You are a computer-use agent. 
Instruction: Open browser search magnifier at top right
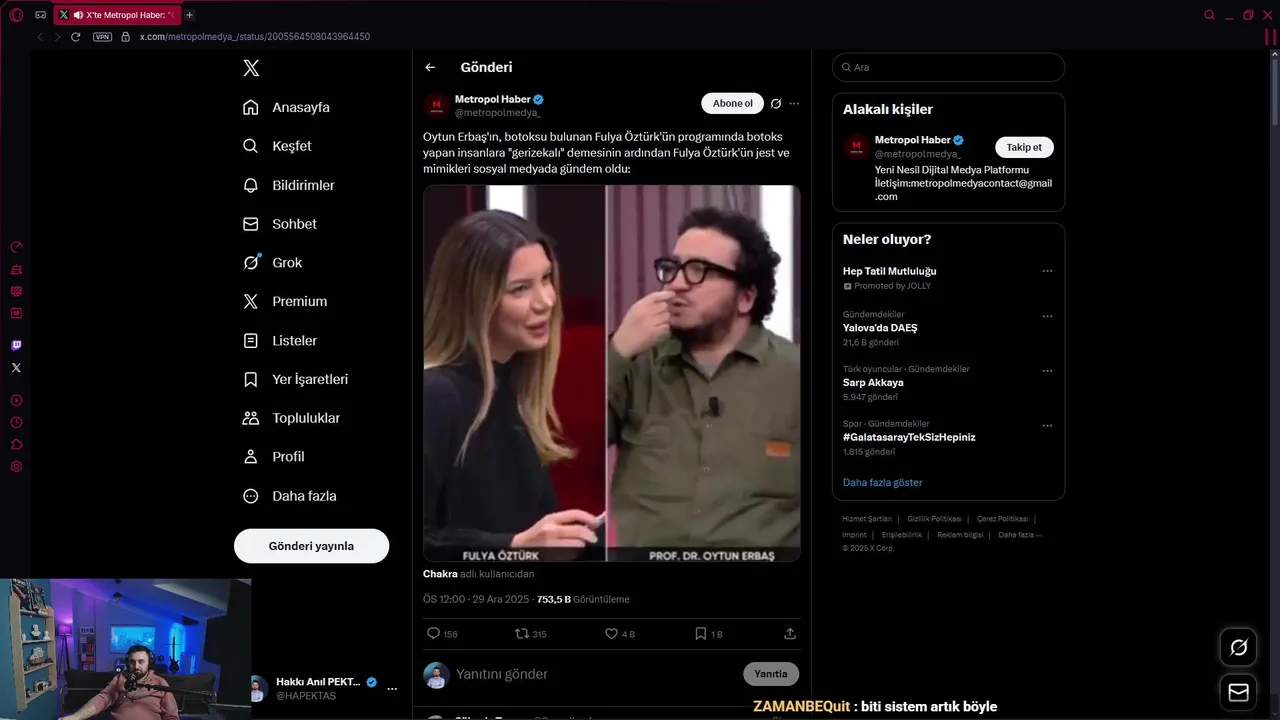coord(1210,15)
